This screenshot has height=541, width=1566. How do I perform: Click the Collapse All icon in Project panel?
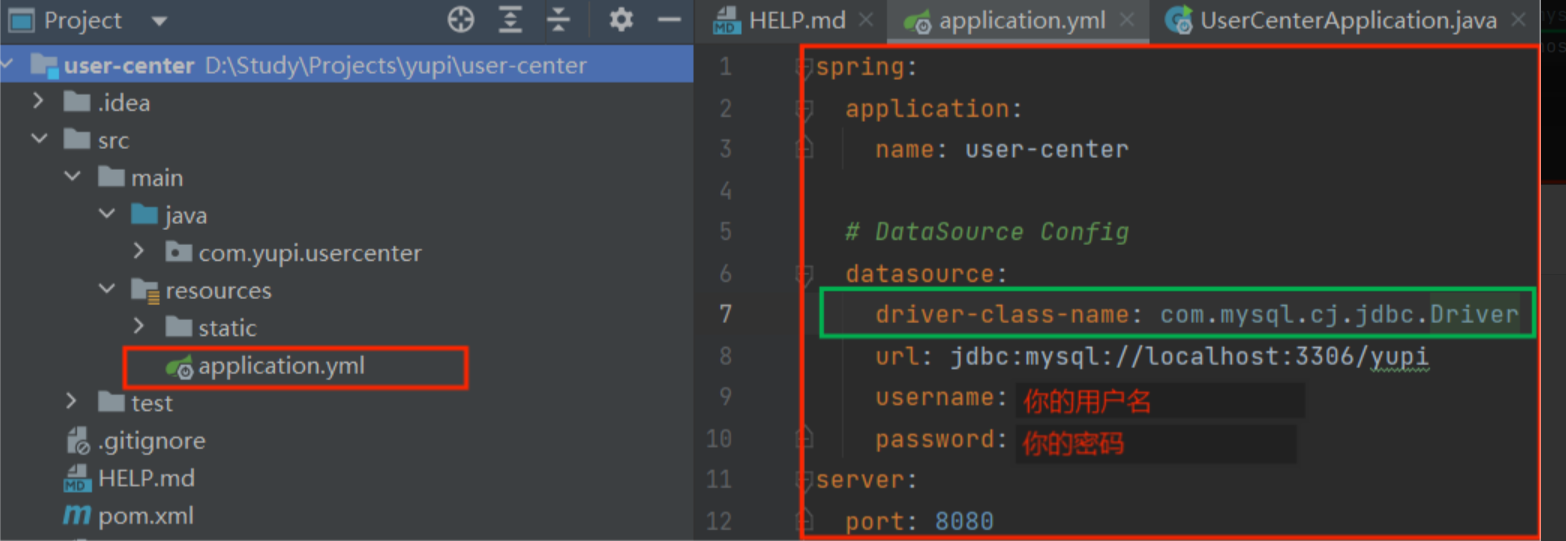(x=559, y=20)
